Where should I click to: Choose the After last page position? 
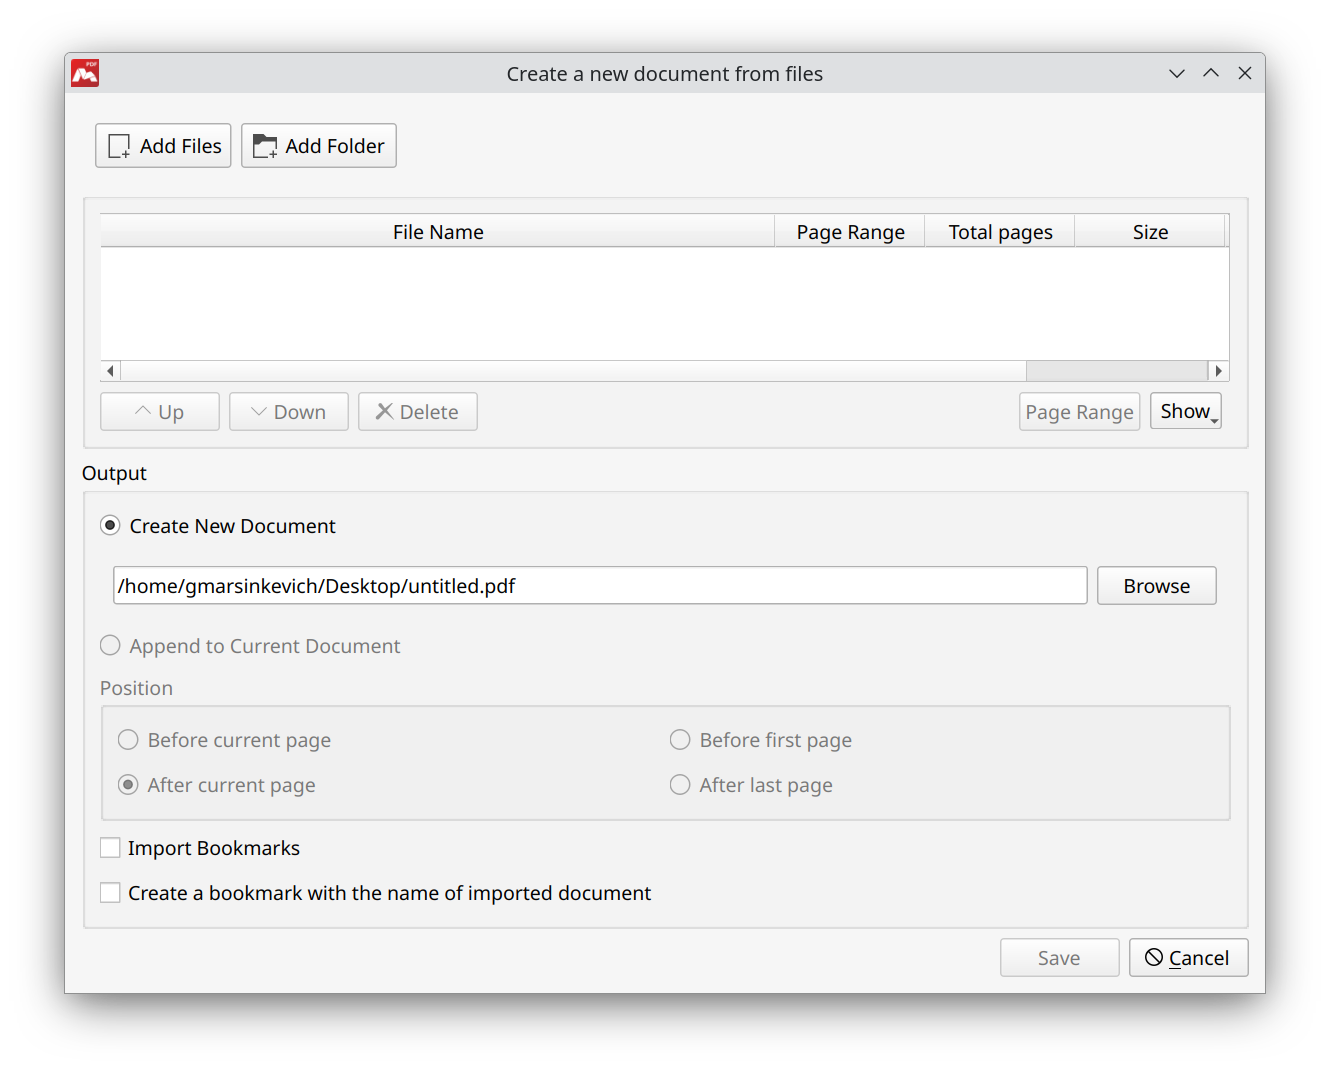click(680, 785)
